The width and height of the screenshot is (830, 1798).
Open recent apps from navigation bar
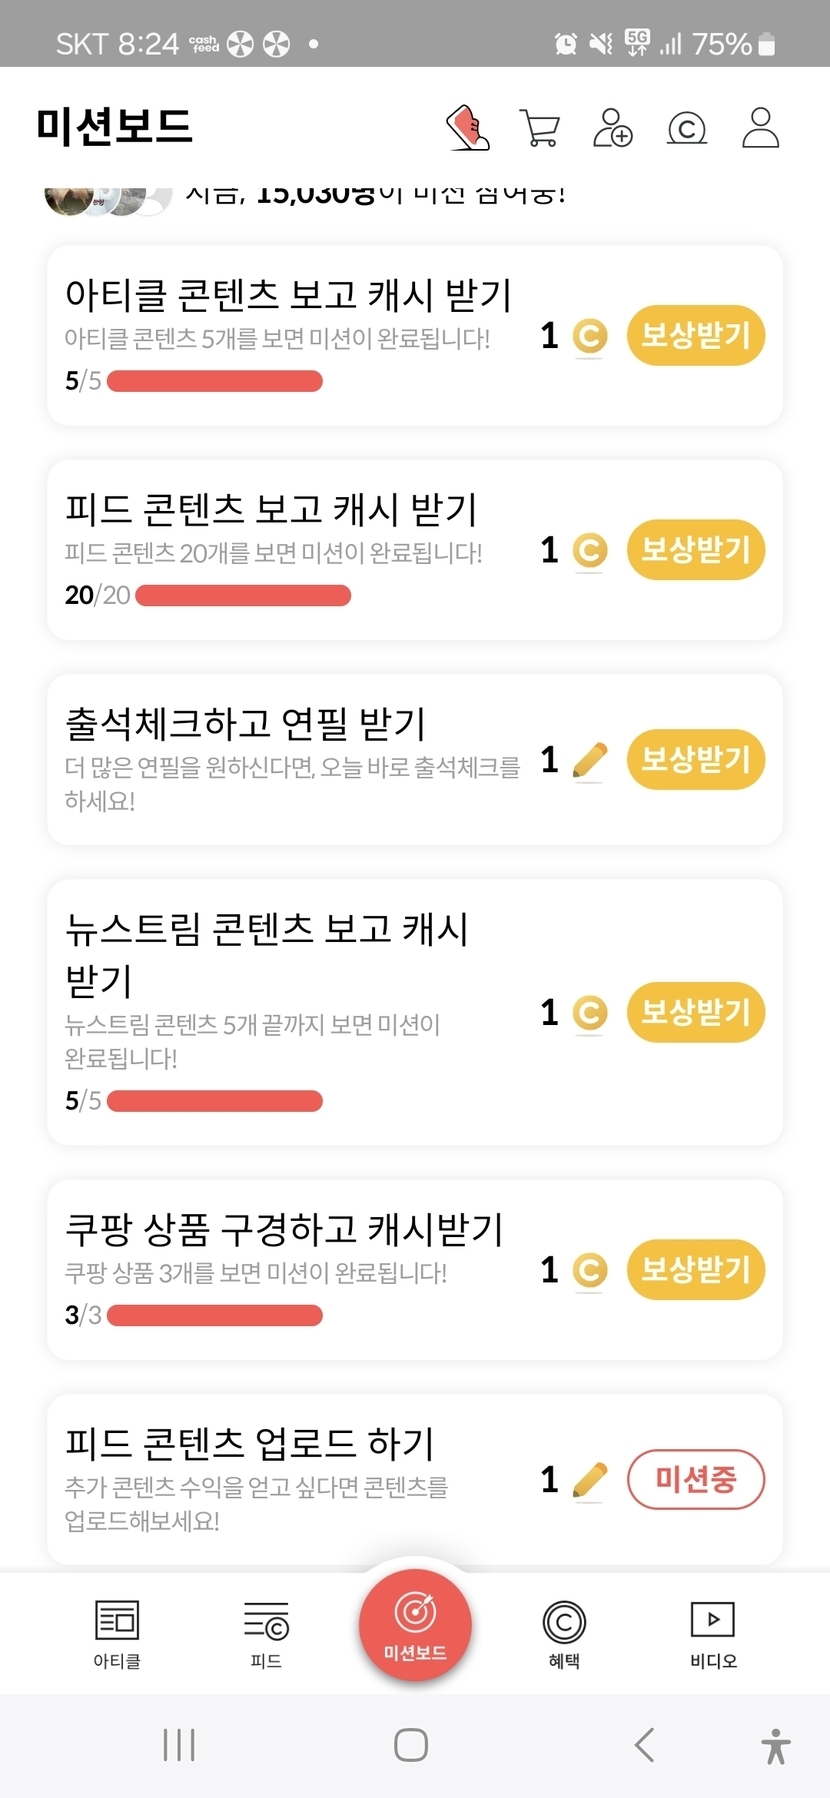click(x=179, y=1745)
